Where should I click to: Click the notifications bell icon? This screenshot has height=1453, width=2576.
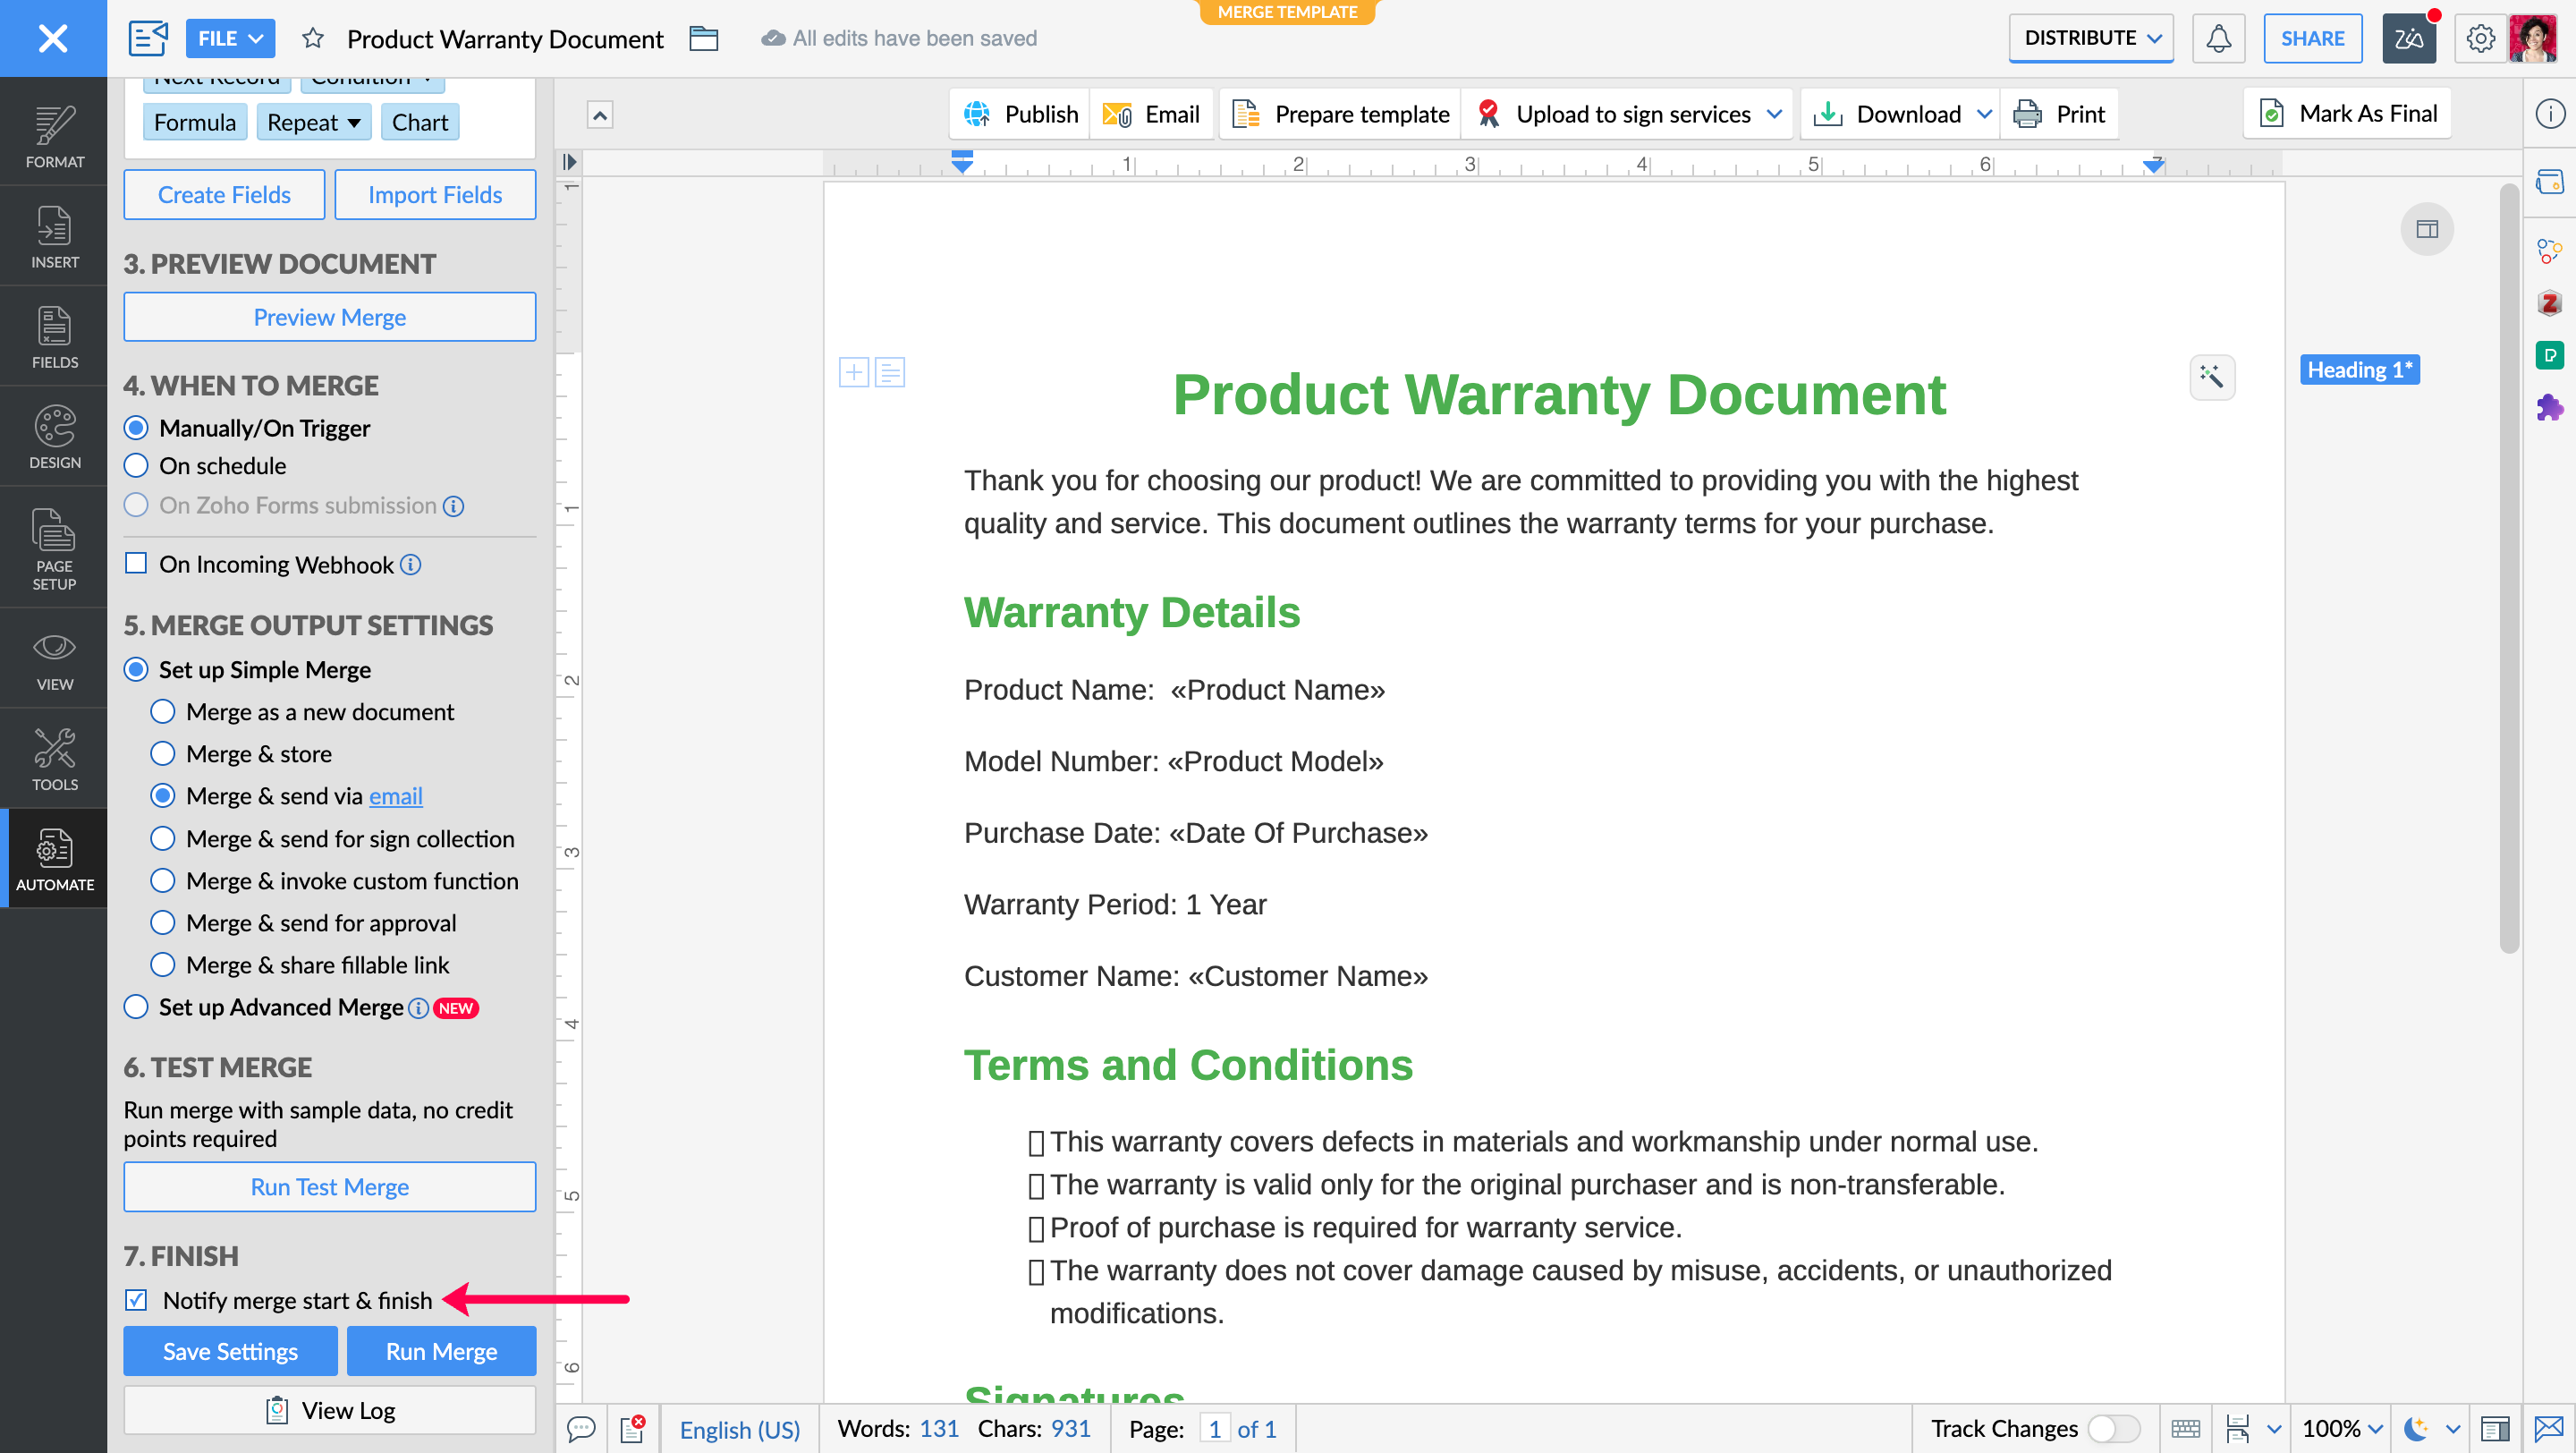pos(2218,38)
